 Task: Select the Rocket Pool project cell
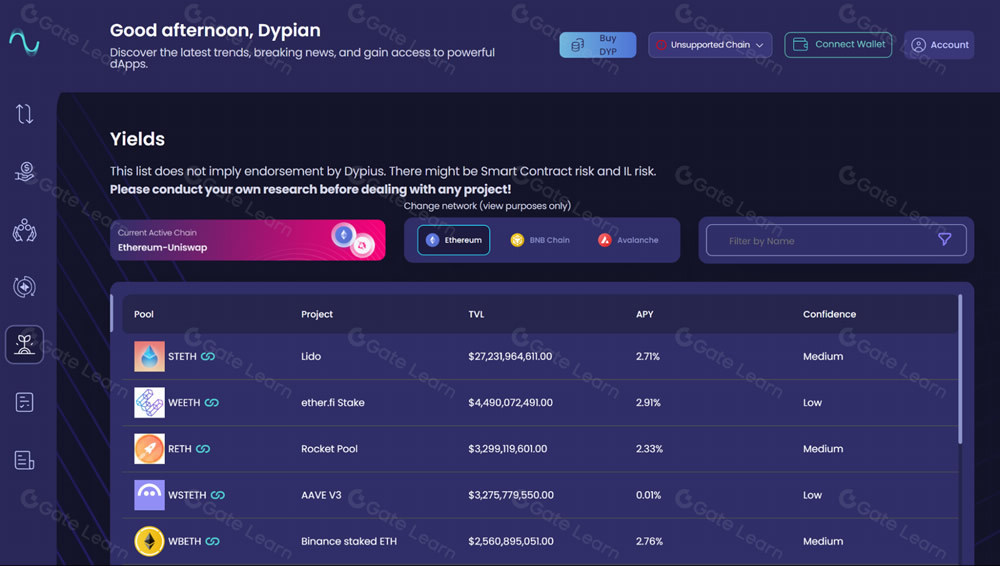coord(329,449)
